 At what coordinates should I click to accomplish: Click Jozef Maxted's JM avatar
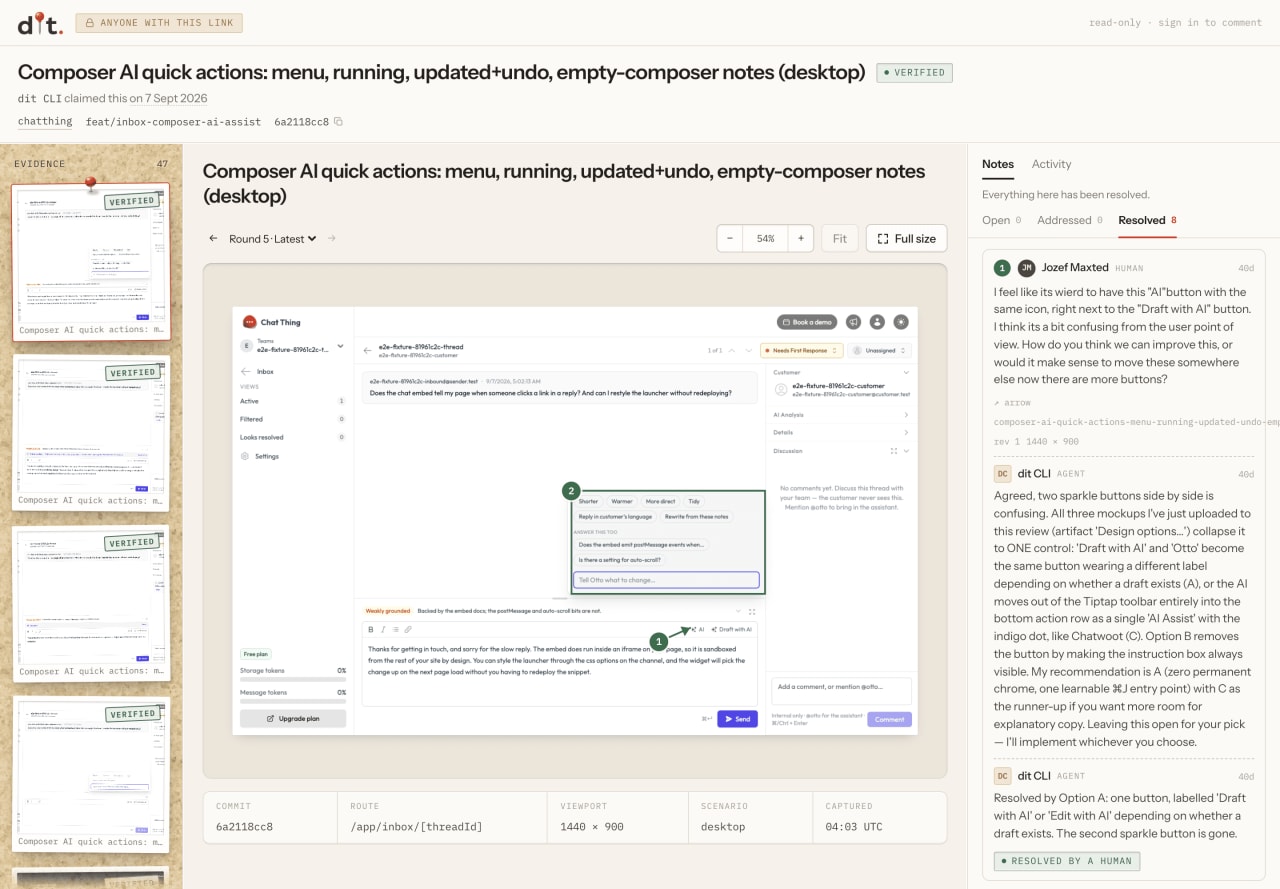click(1026, 268)
